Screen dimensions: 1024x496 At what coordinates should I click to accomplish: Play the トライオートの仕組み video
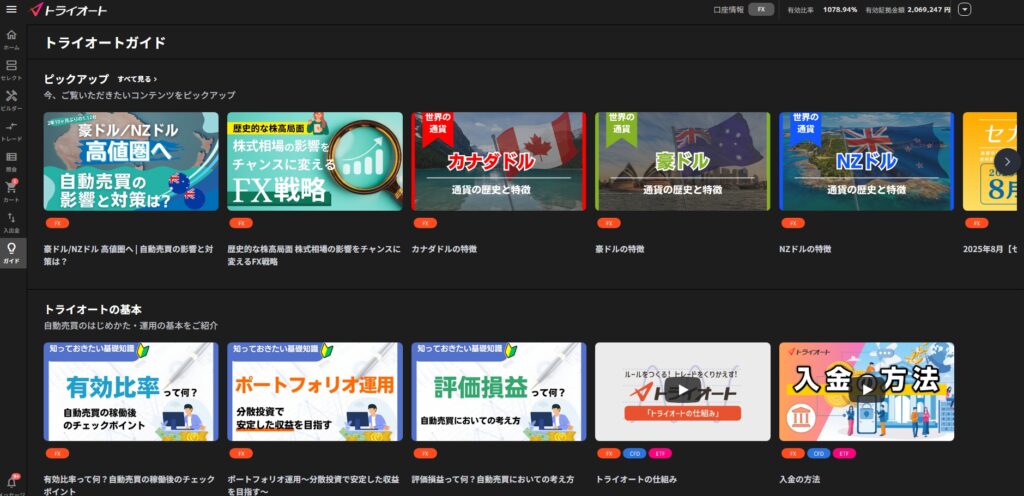(x=682, y=391)
